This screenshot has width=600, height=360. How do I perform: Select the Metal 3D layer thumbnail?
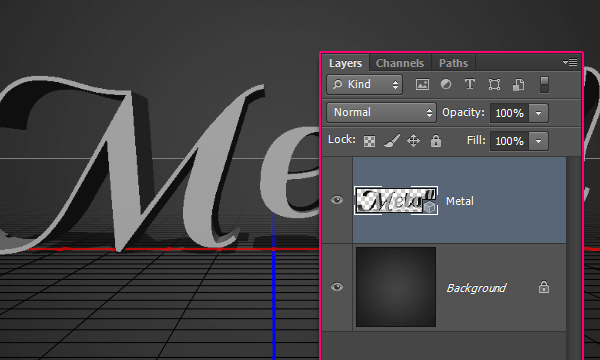point(396,200)
